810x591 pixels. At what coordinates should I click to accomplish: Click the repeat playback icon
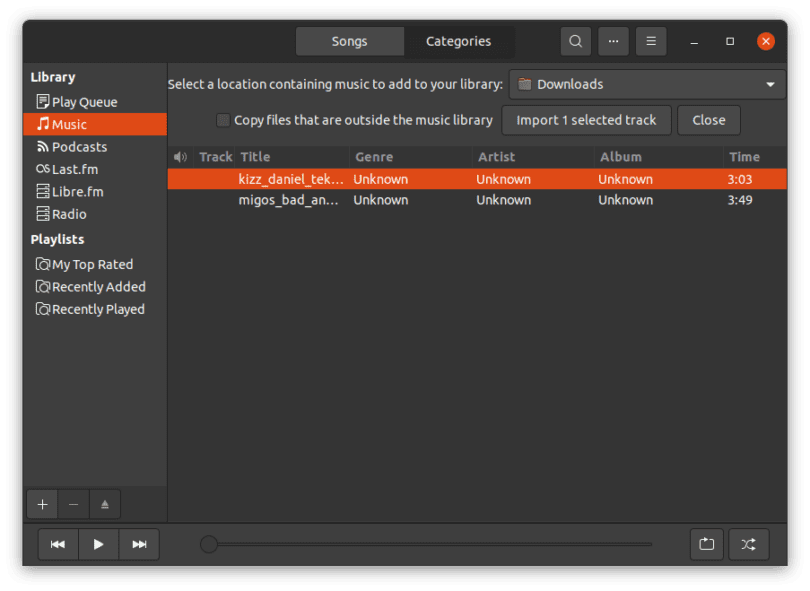(x=707, y=544)
